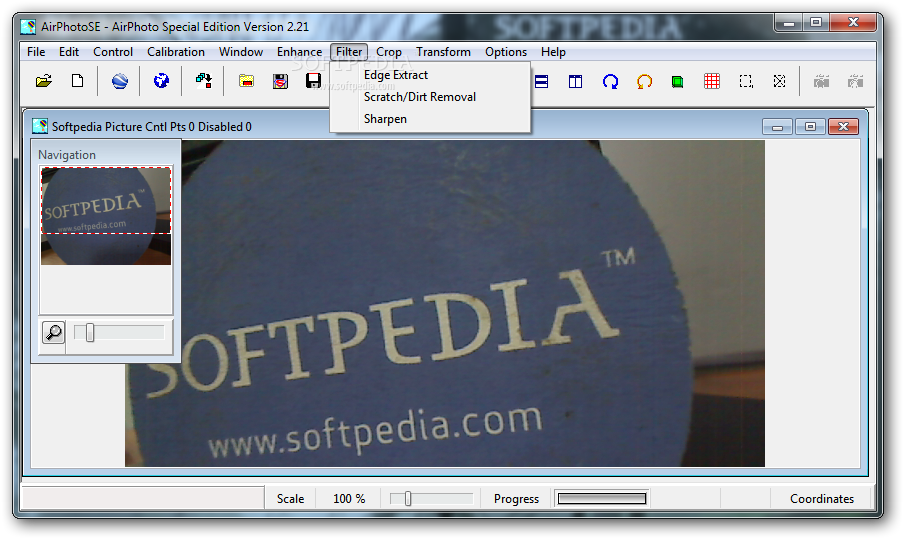Click the first greyed-out camera icon
Viewport: 904px width, 539px height.
click(x=822, y=81)
